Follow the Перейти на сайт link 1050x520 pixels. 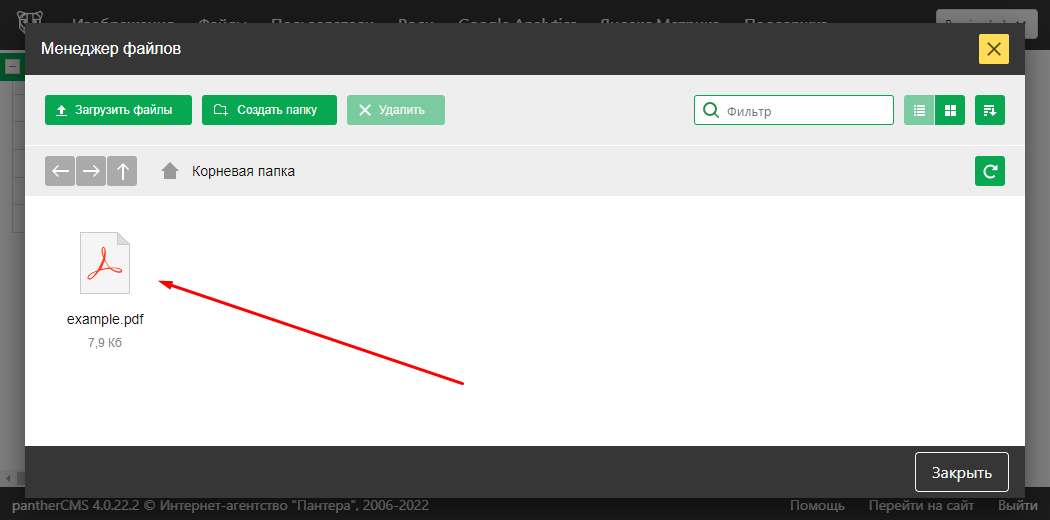(921, 506)
